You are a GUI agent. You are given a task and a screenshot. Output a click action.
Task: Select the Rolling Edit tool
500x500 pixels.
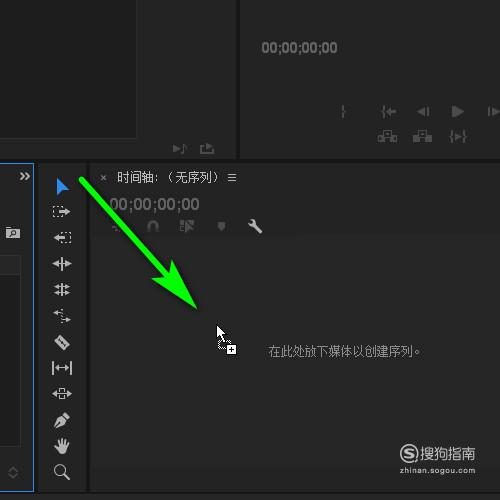point(62,290)
